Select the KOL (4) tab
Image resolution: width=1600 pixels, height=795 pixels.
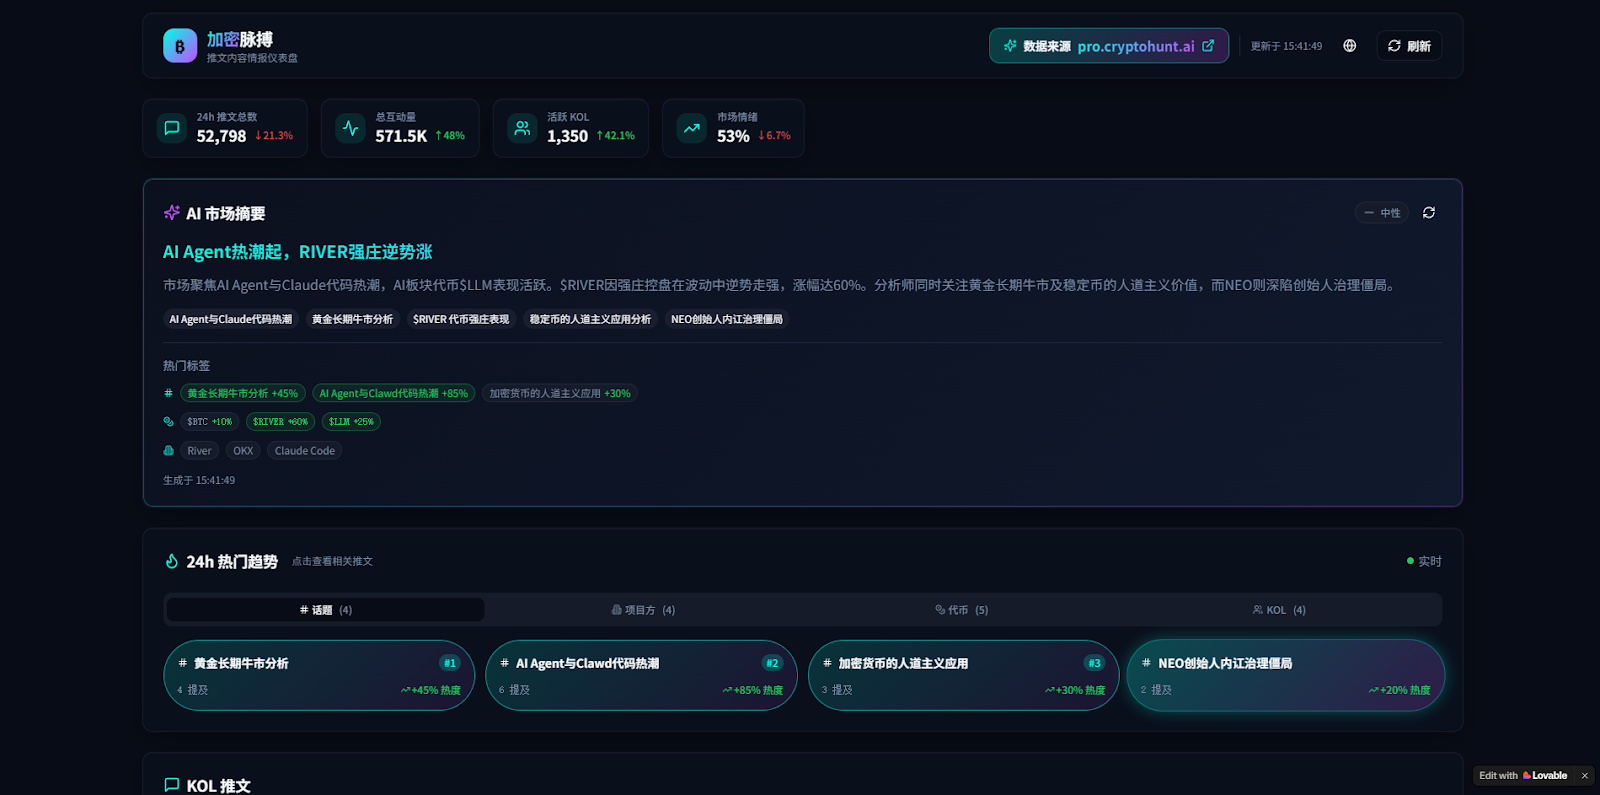pos(1279,610)
